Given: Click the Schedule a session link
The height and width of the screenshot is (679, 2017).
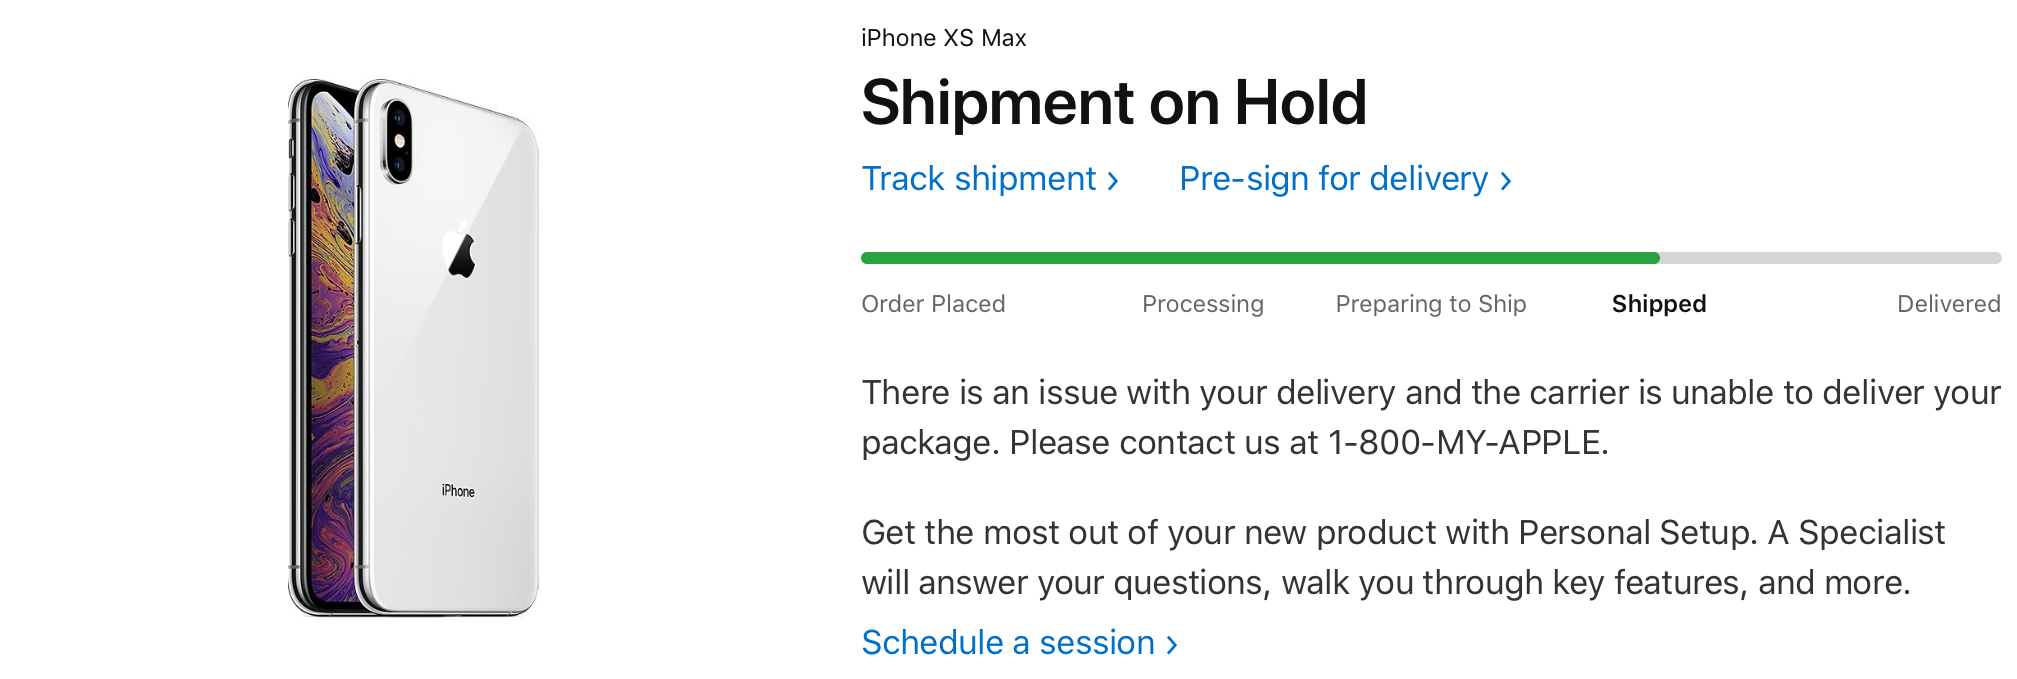Looking at the screenshot, I should point(1008,643).
